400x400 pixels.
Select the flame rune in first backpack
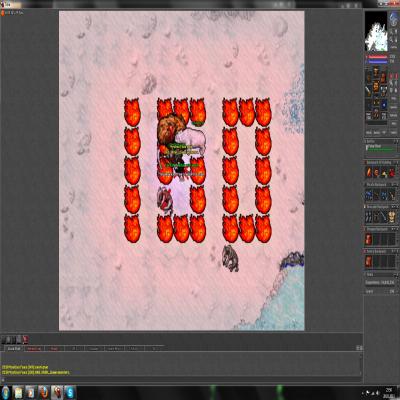click(x=368, y=172)
